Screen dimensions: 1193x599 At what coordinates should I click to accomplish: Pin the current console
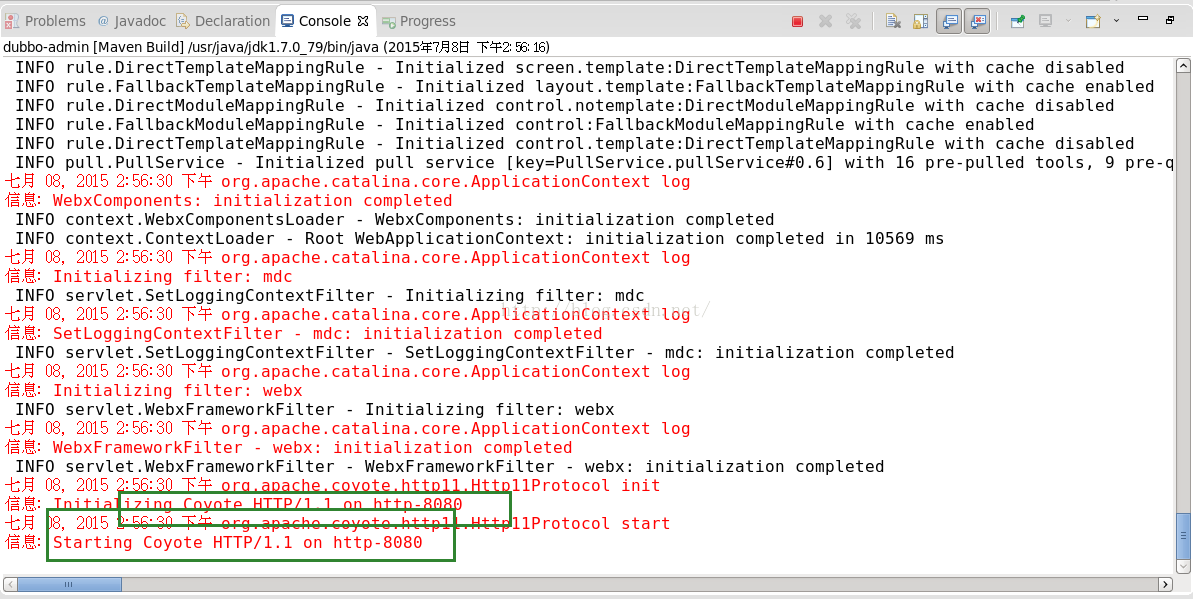pyautogui.click(x=1017, y=22)
